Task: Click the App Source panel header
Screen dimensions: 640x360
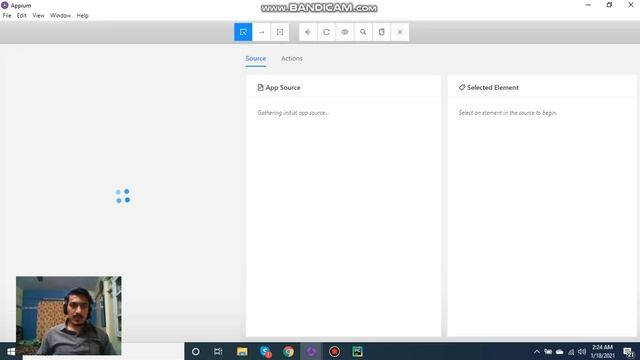Action: click(279, 87)
